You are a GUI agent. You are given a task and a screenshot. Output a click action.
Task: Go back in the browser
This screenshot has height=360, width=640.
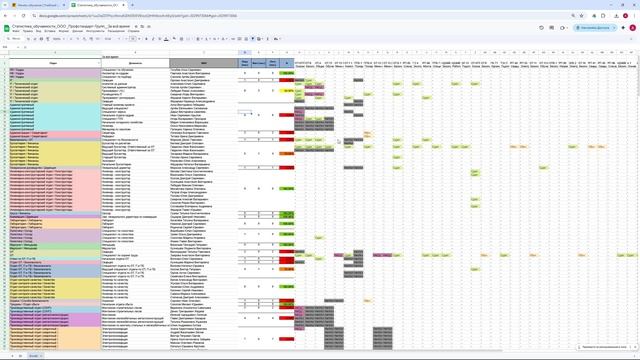tap(5, 16)
